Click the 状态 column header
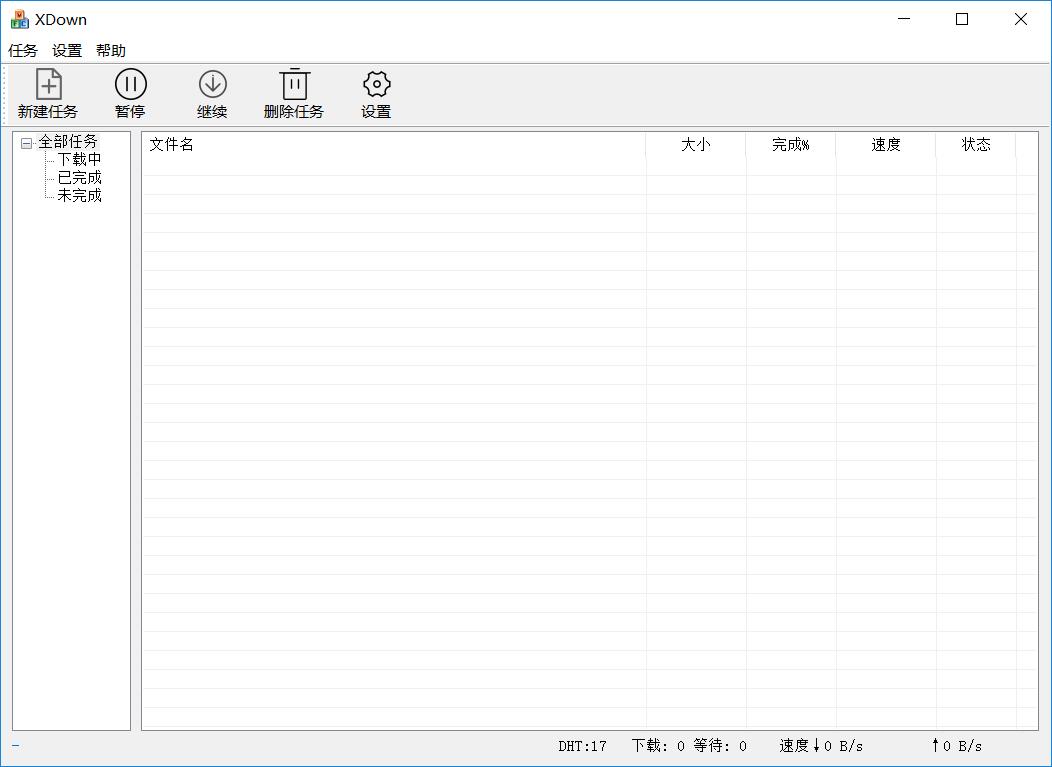1052x767 pixels. [975, 144]
